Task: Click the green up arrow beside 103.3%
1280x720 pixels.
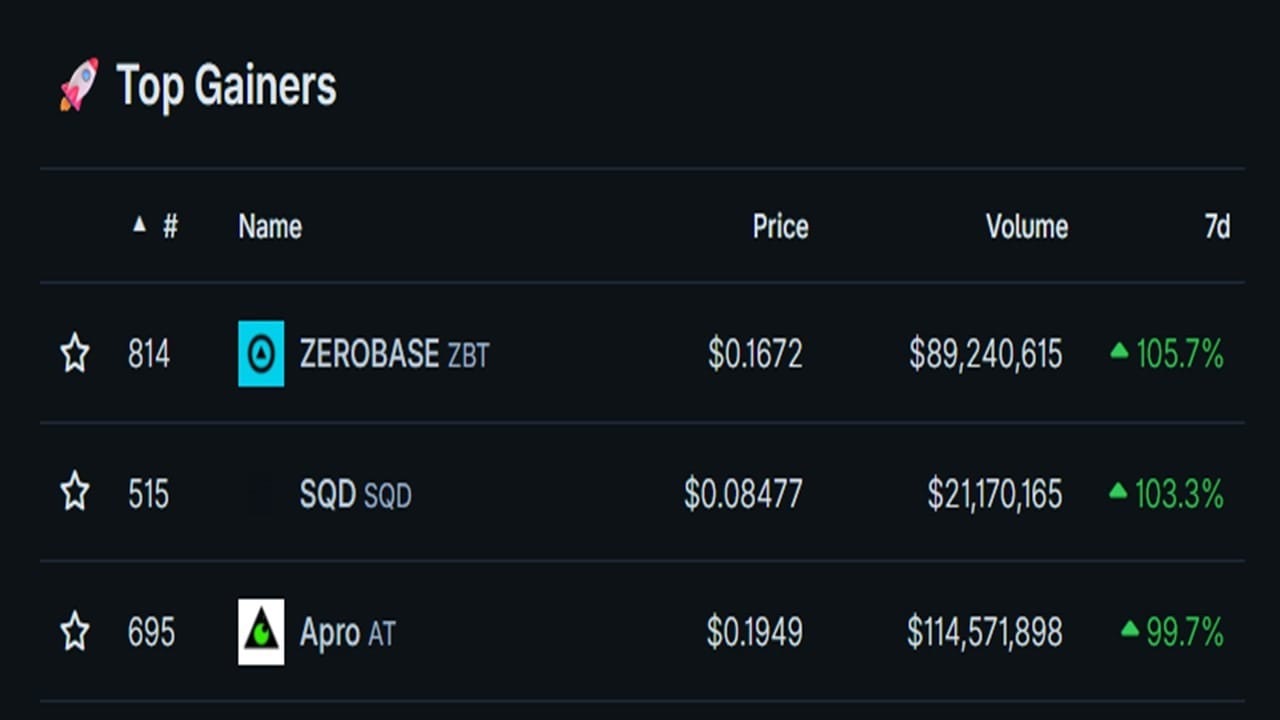Action: [1119, 491]
